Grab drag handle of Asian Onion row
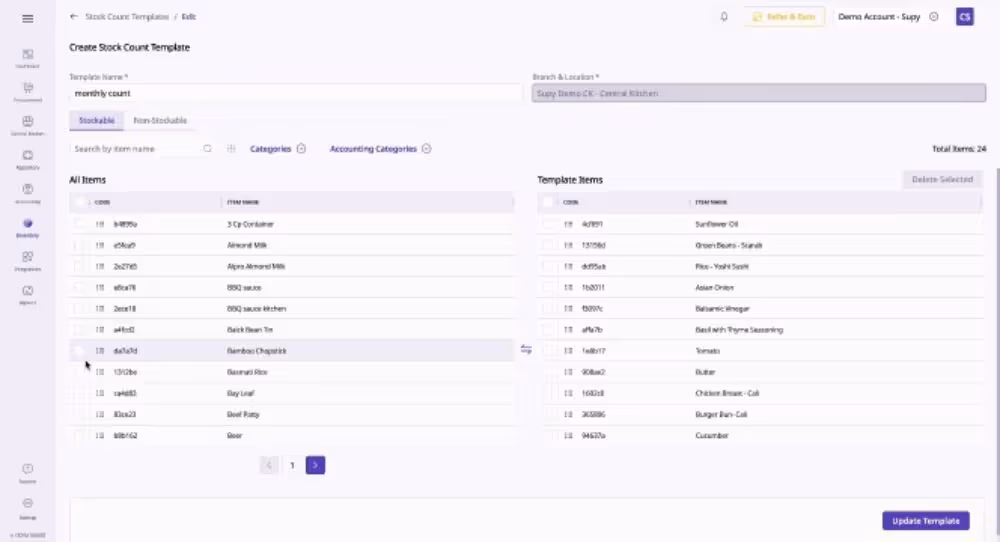1000x542 pixels. [568, 288]
